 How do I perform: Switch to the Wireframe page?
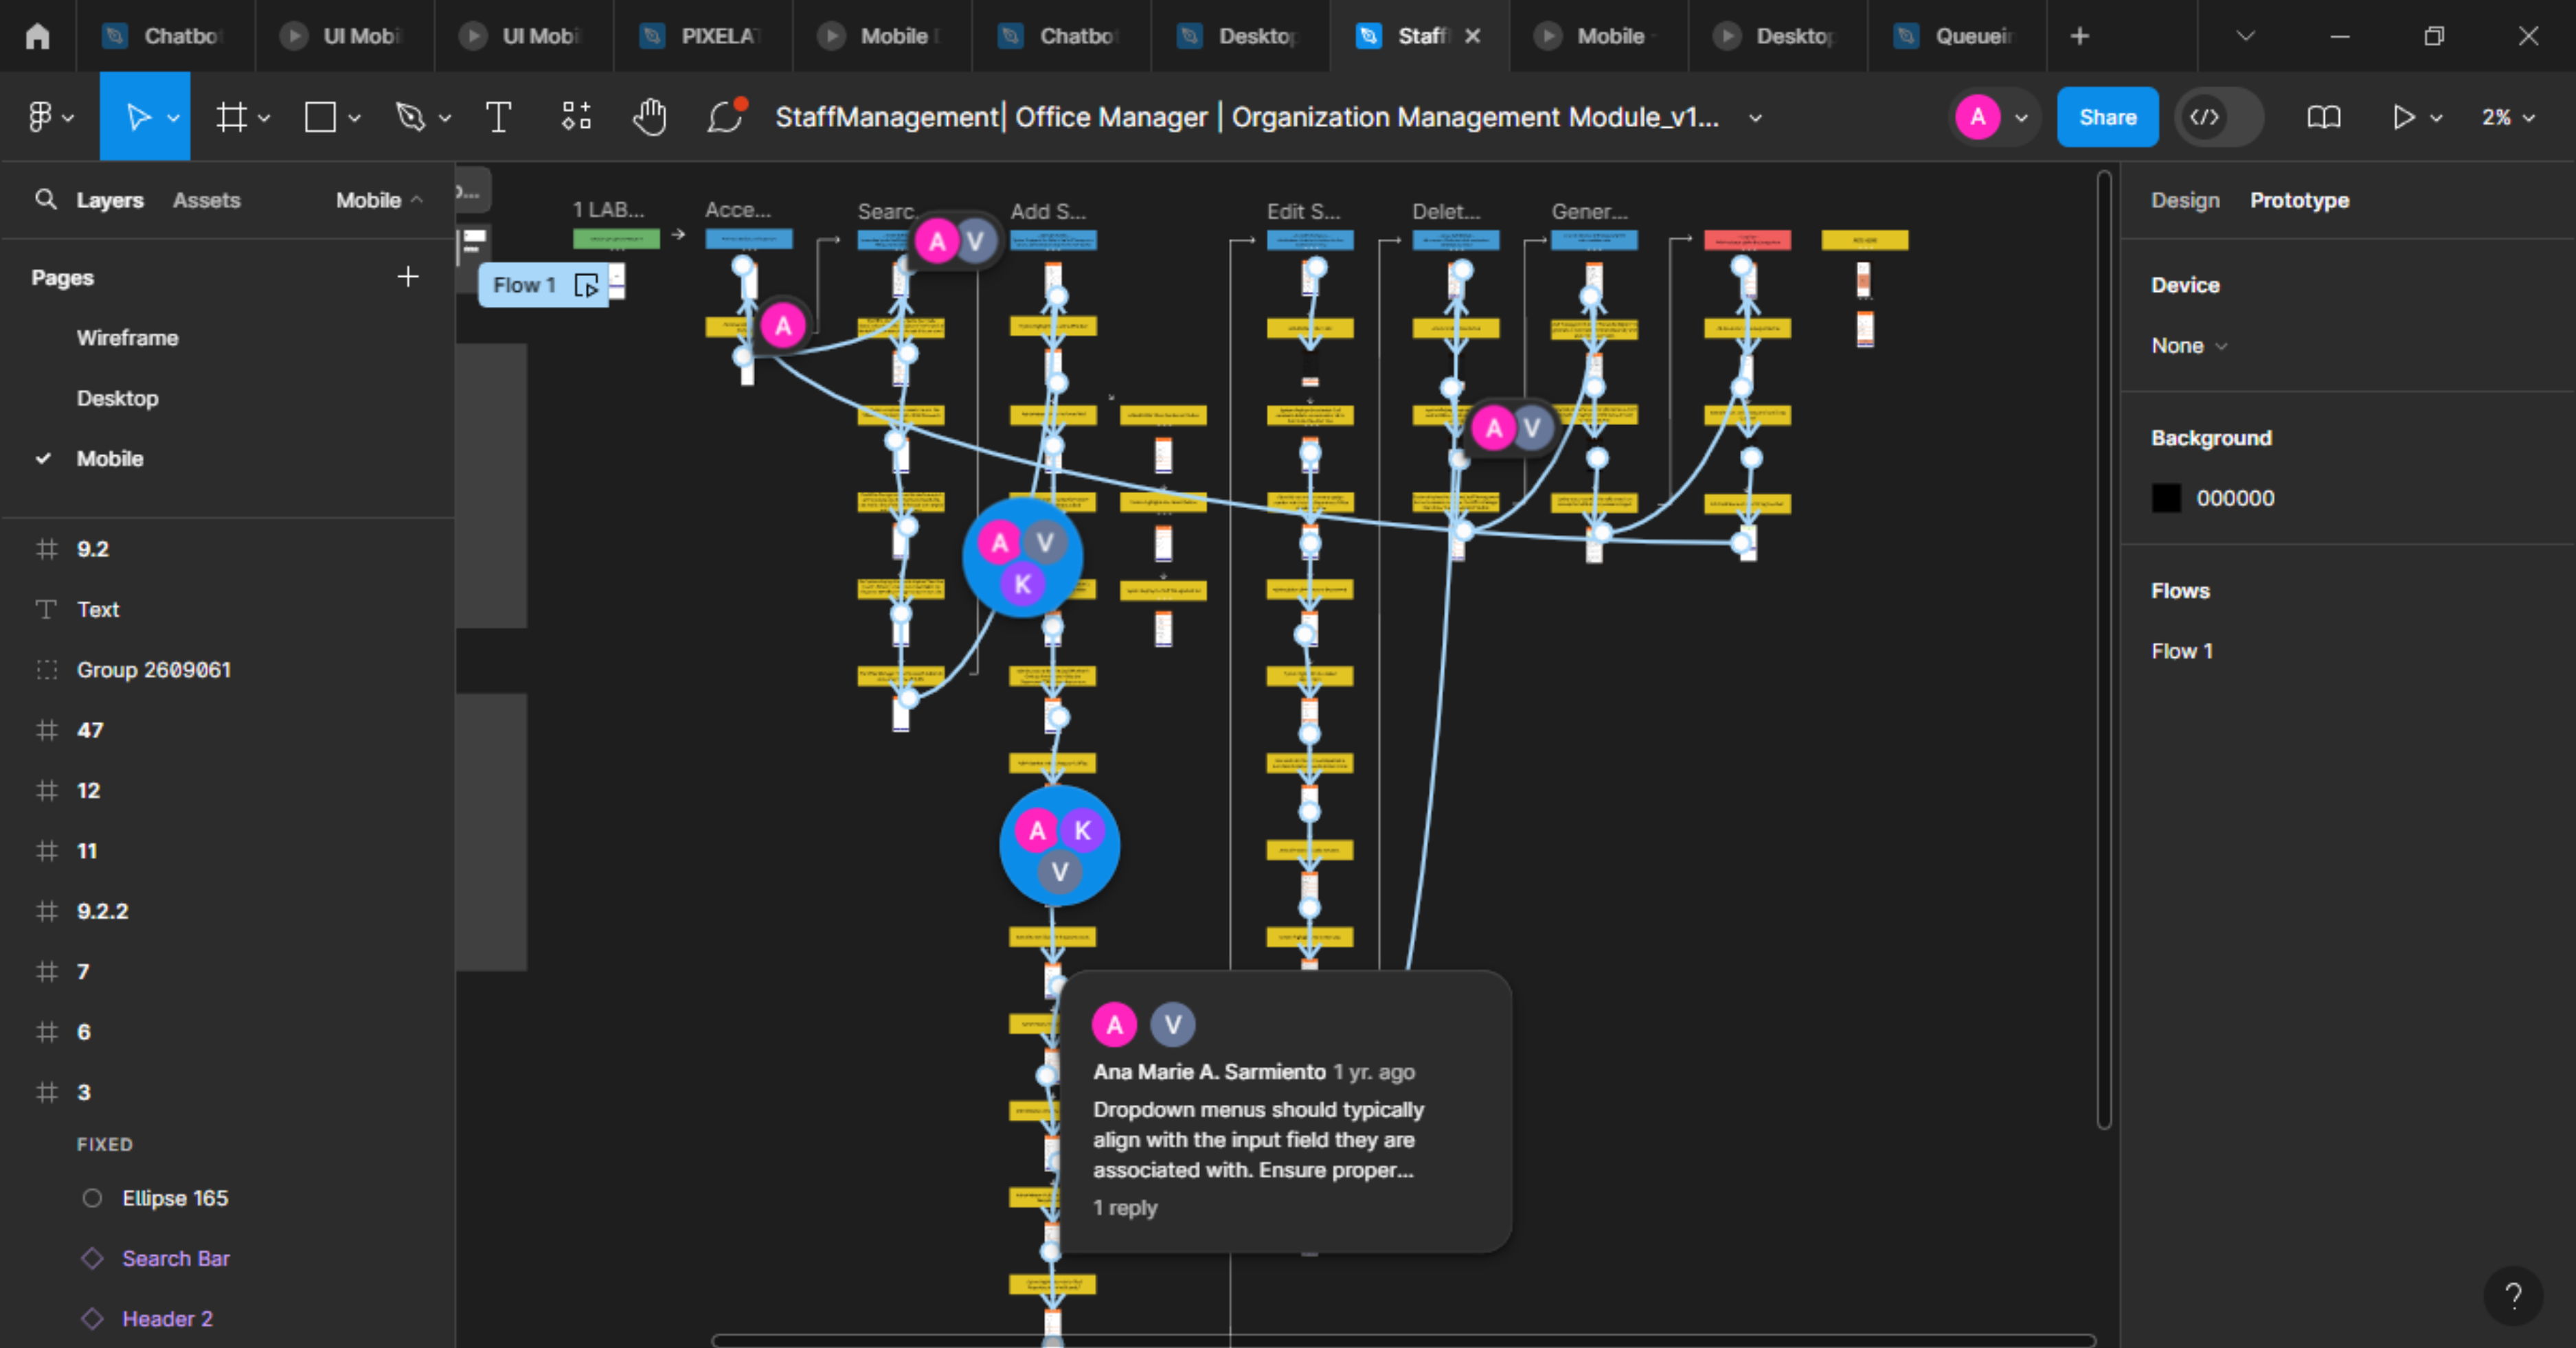[x=127, y=338]
